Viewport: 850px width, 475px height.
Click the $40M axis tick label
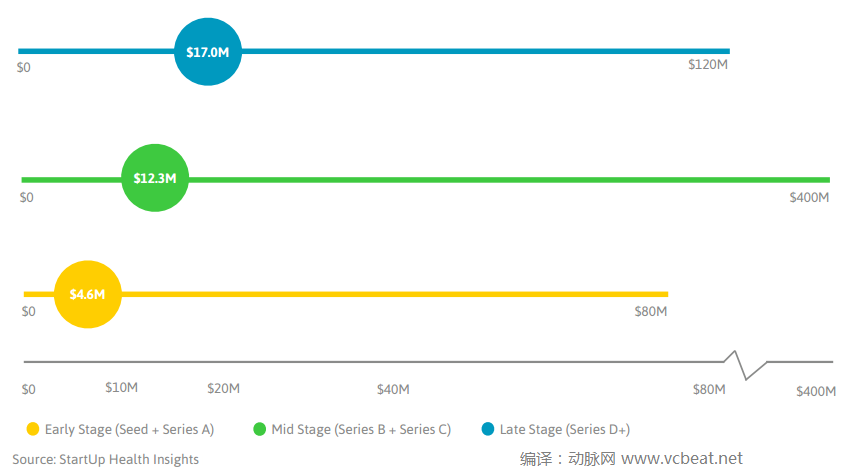[393, 389]
